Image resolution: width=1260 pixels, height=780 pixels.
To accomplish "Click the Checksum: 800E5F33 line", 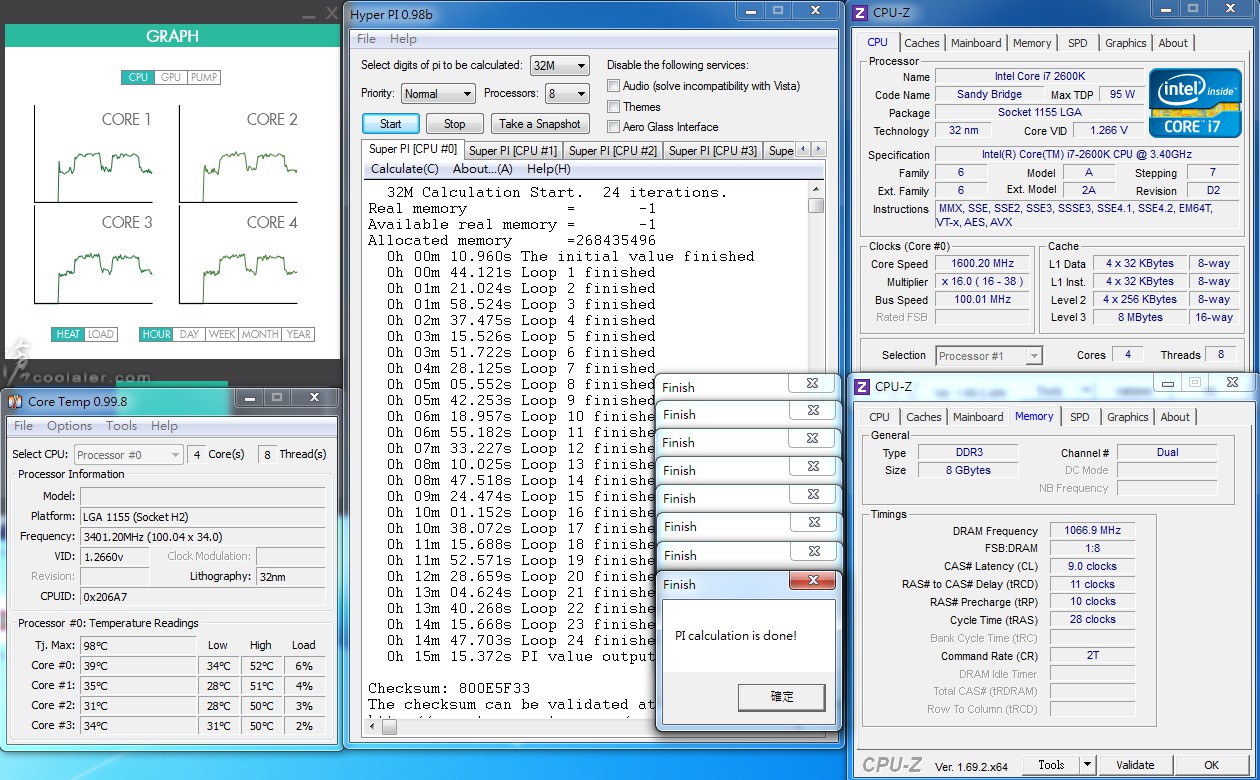I will (449, 688).
